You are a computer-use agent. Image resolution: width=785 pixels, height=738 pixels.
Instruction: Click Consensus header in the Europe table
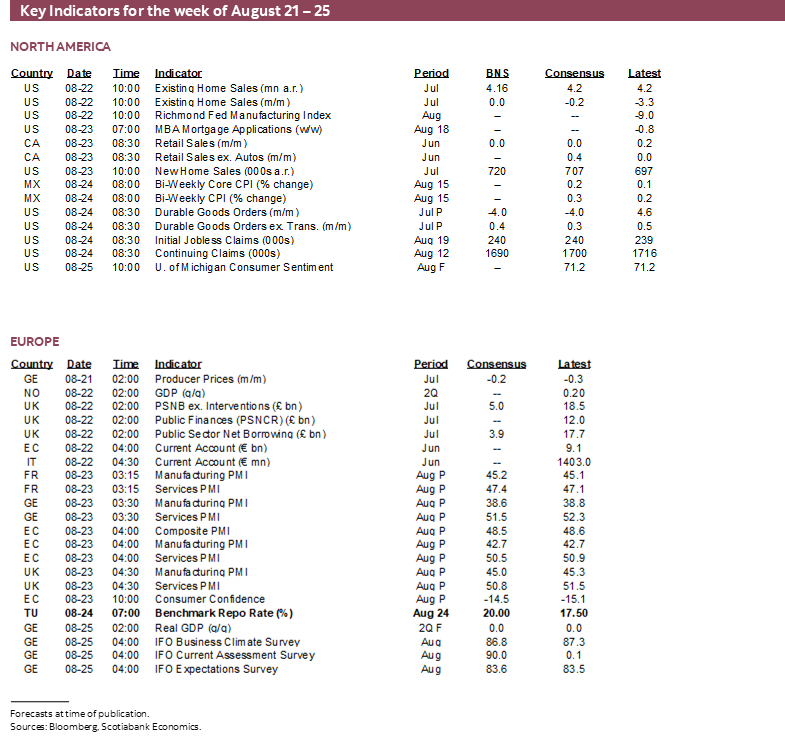[x=496, y=364]
